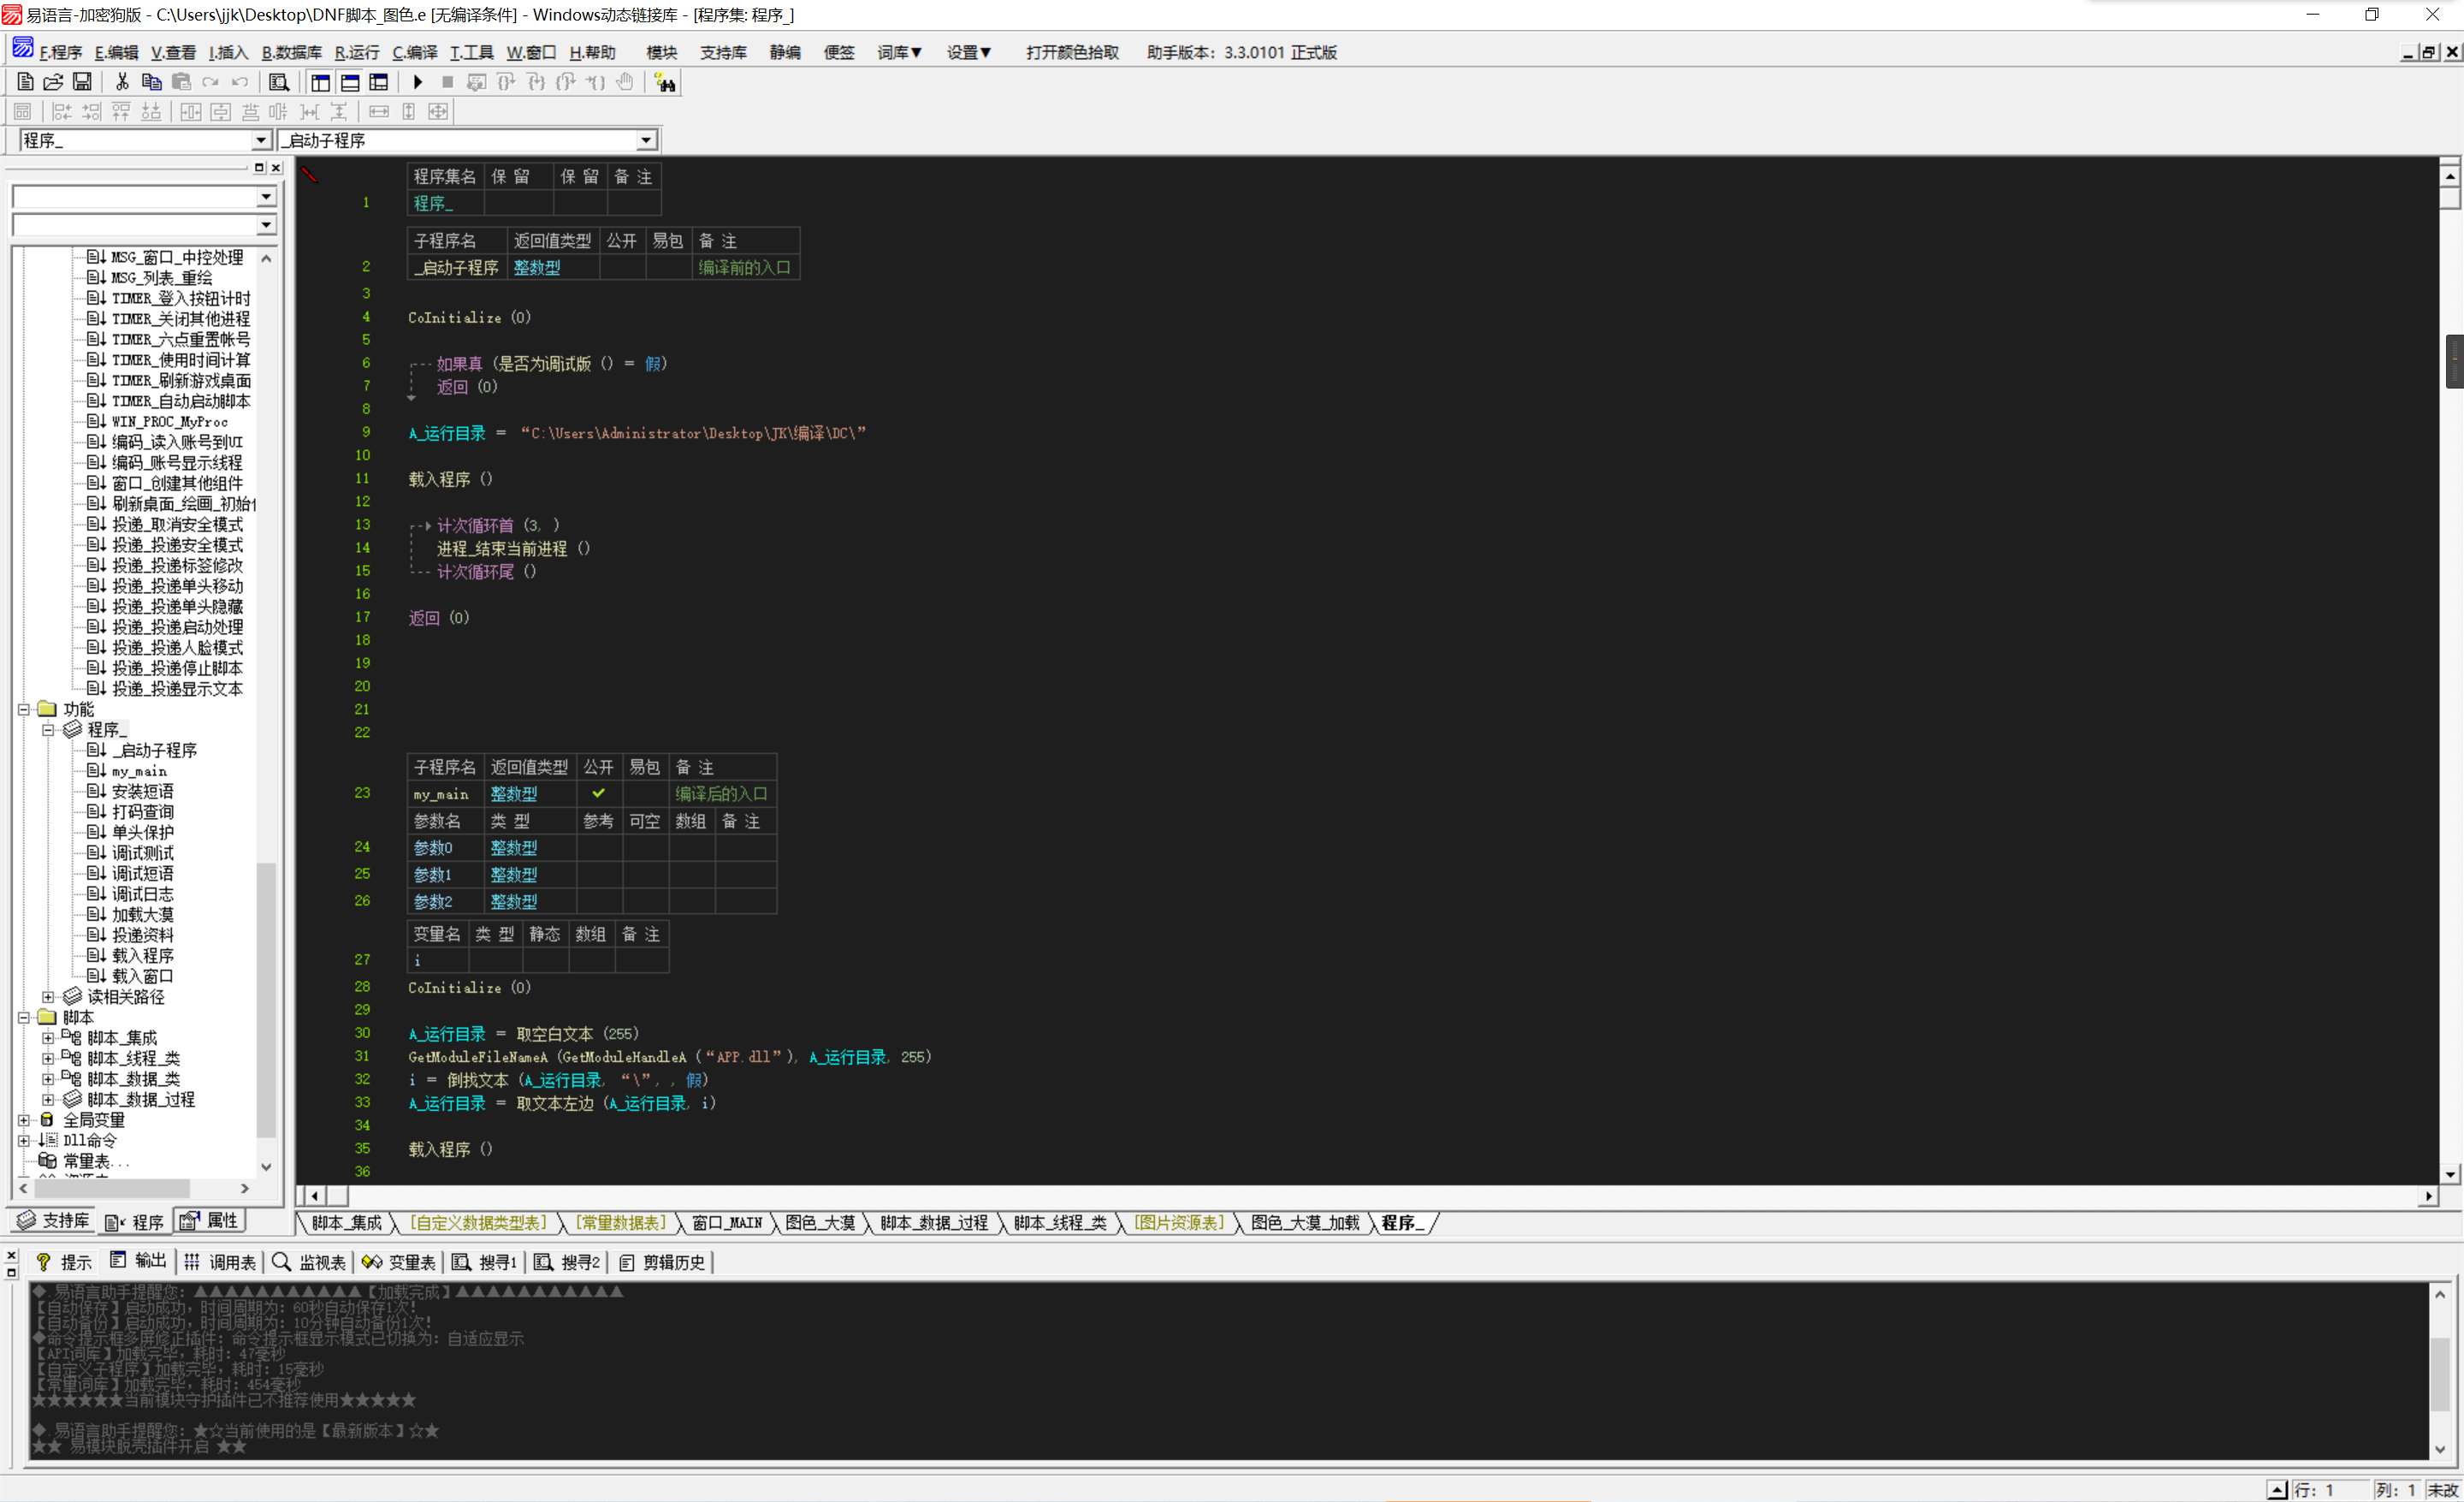Click the application logo icon left of F.程序
The image size is (2464, 1502).
click(x=22, y=47)
